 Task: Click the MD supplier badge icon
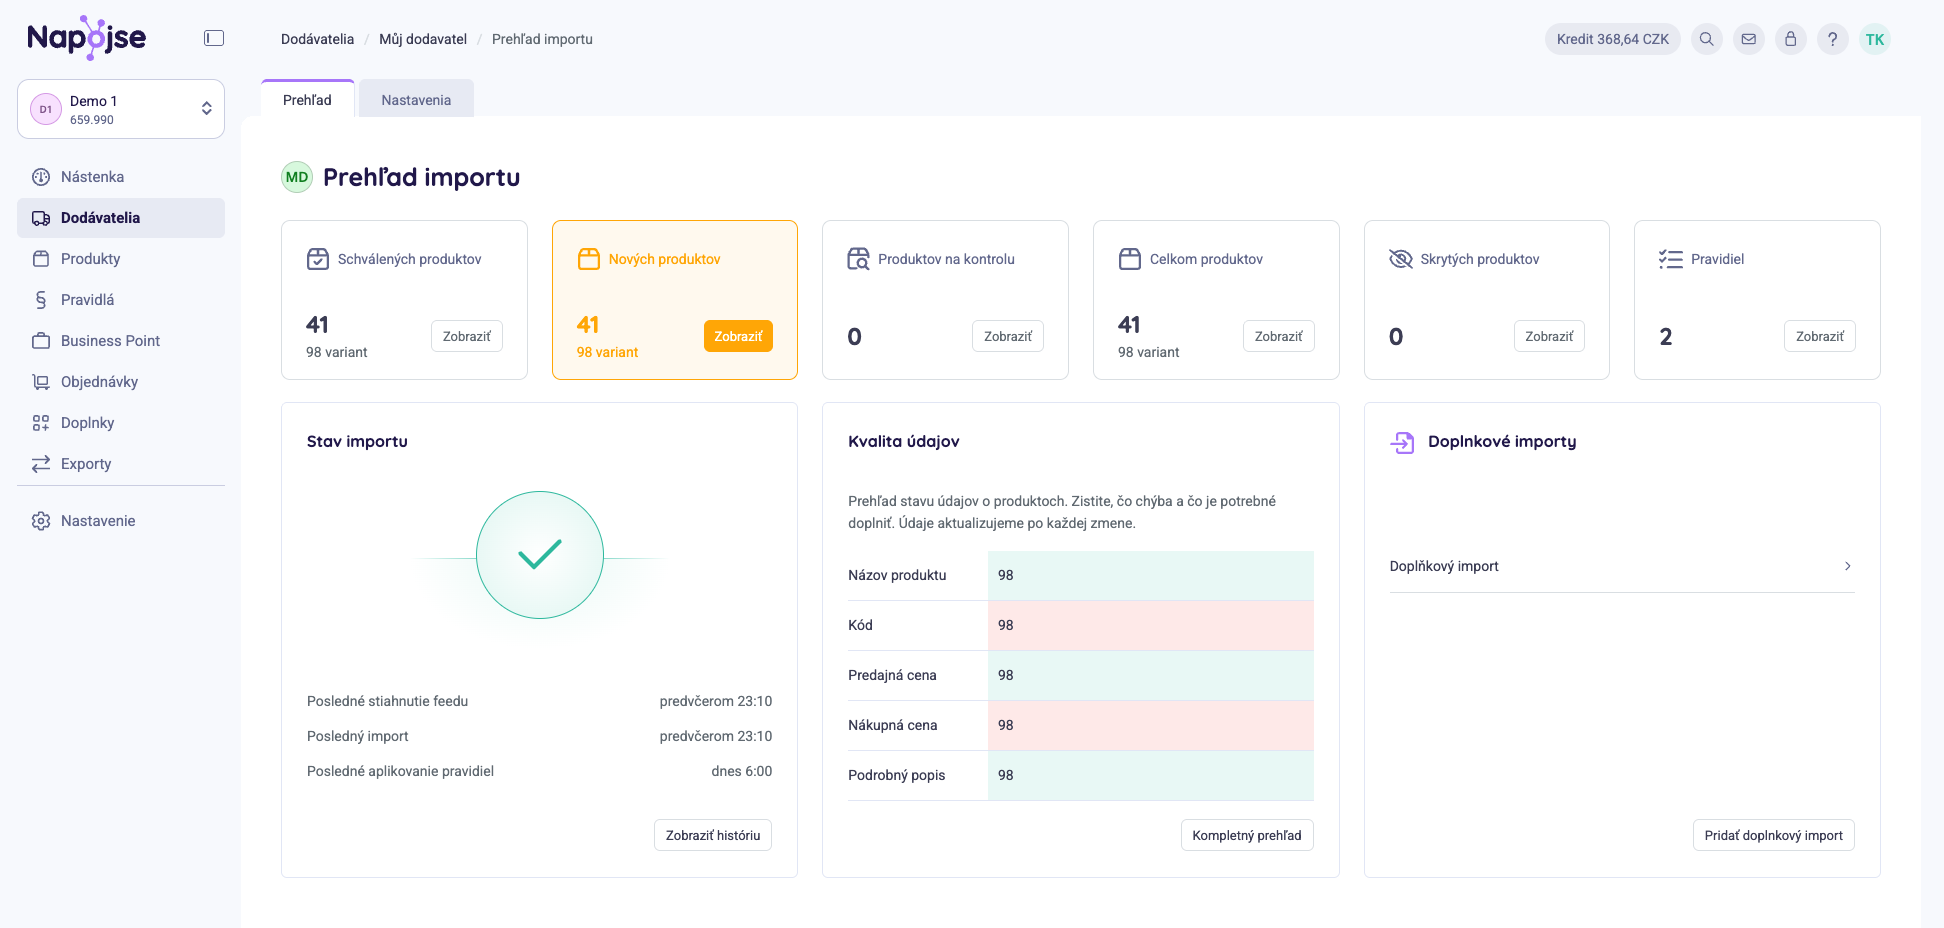pos(297,177)
